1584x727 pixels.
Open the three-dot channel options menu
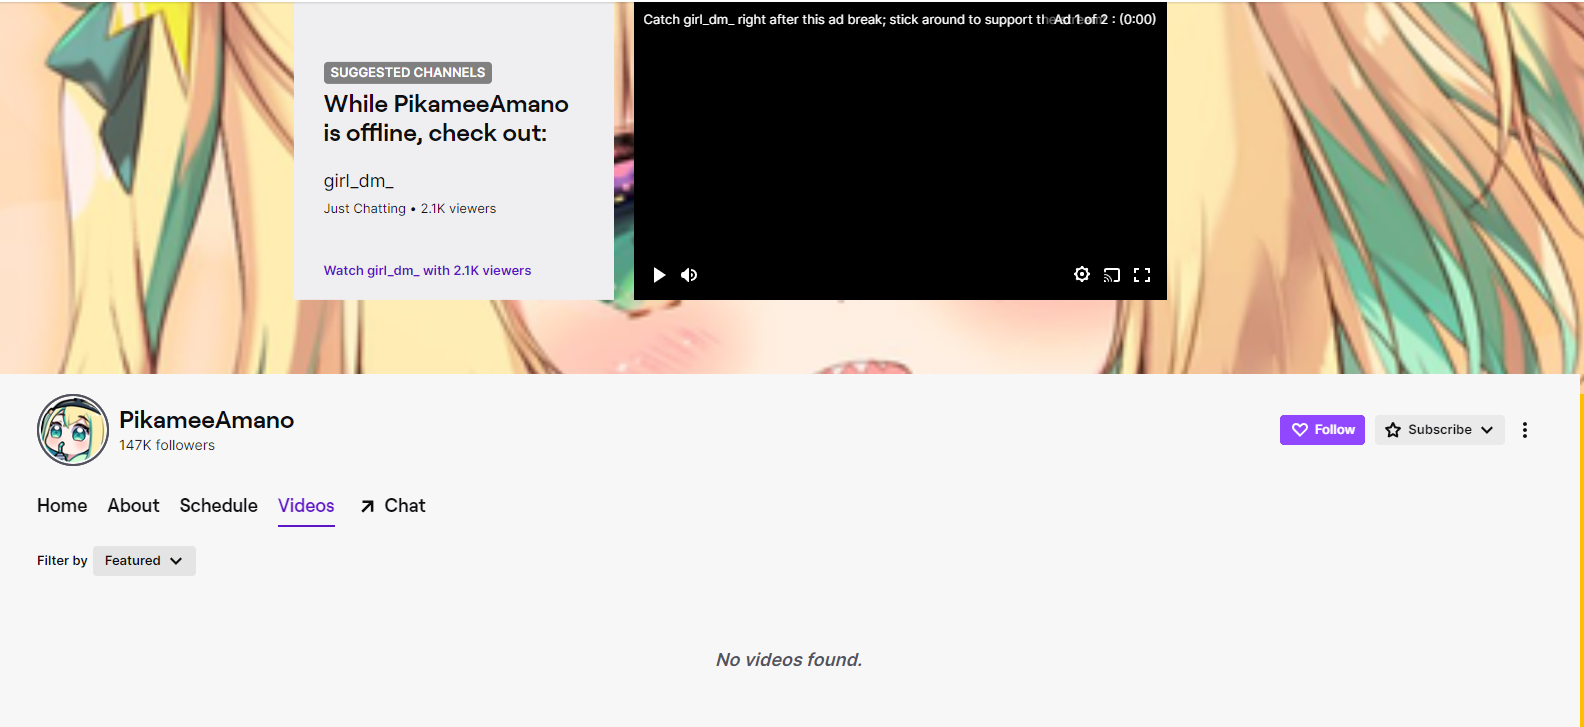[x=1525, y=430]
